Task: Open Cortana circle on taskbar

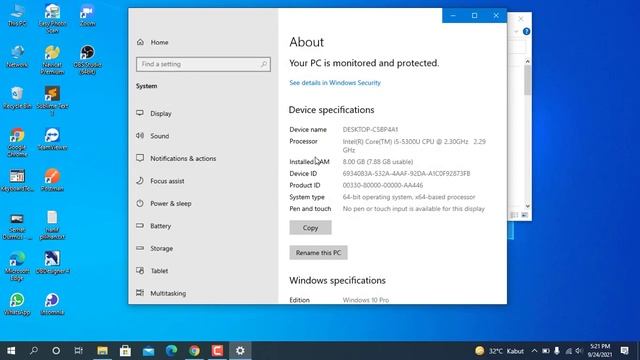Action: pos(56,351)
